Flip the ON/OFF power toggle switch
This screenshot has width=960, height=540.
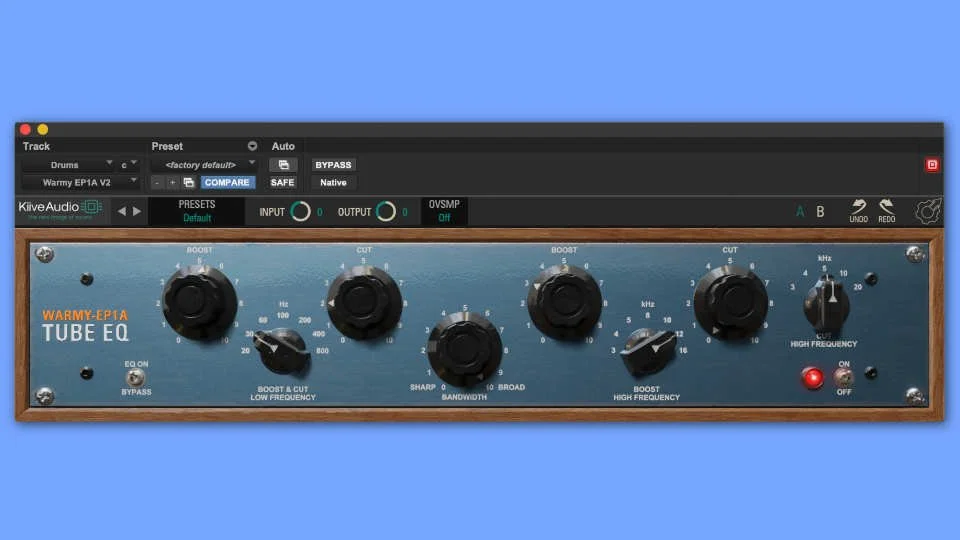coord(844,377)
